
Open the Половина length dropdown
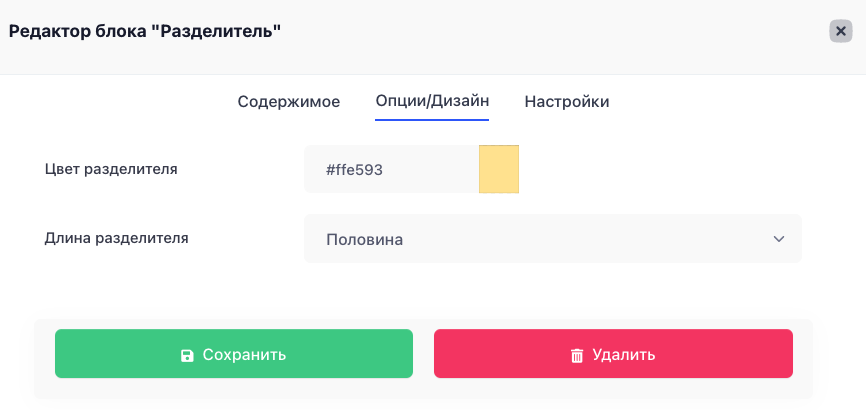552,239
